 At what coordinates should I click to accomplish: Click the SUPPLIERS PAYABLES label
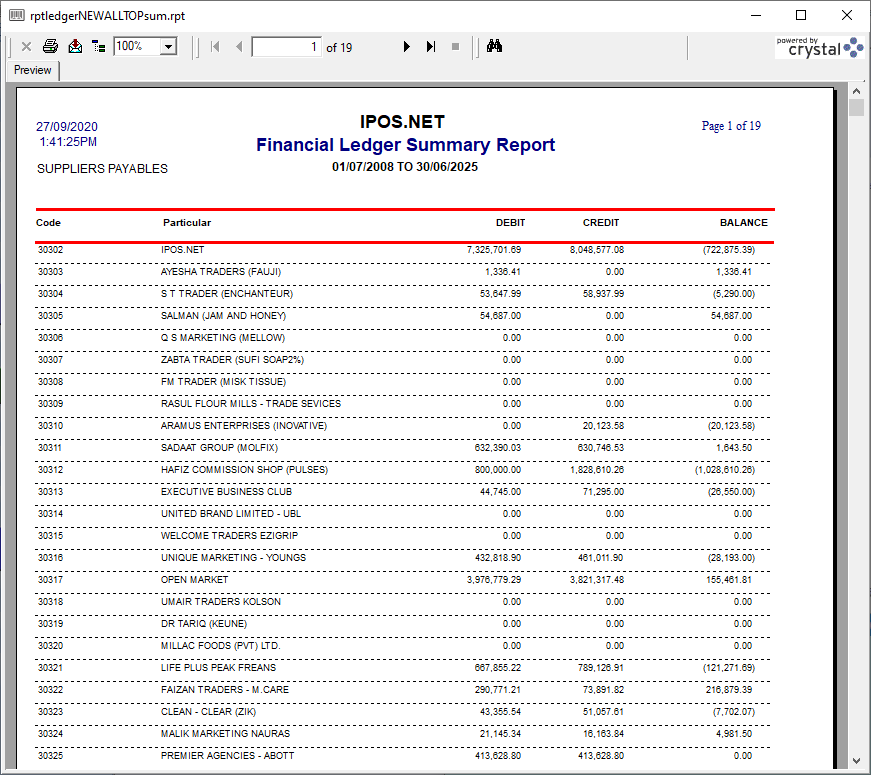point(102,169)
